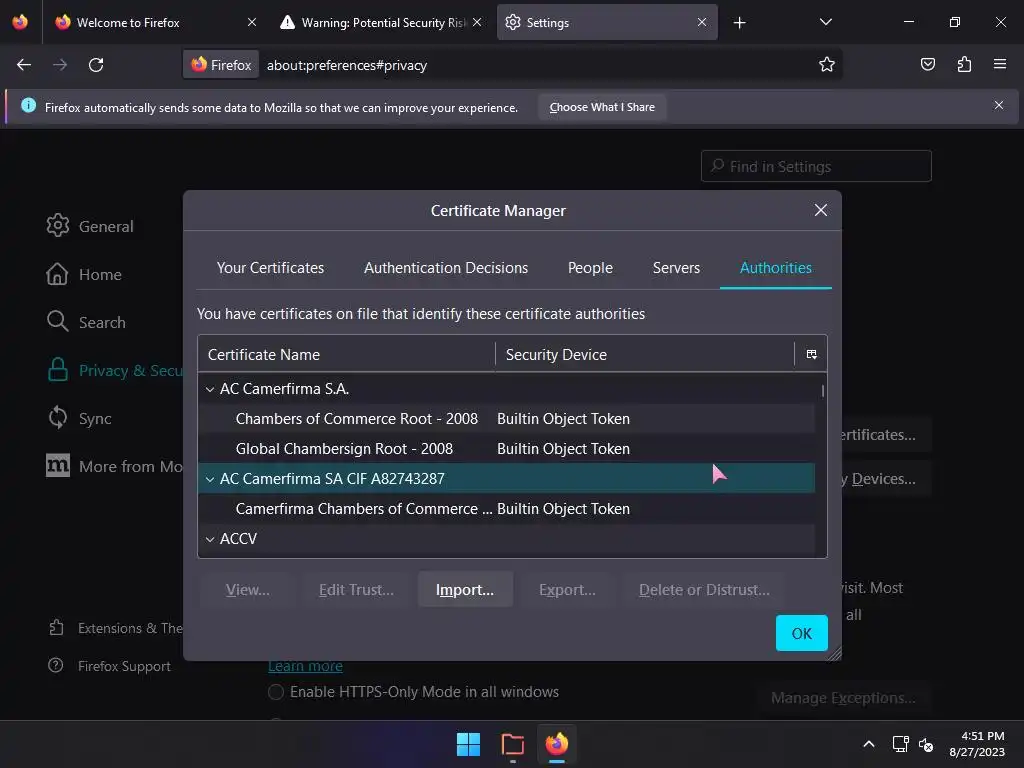Open the Save to Pocket icon
Screen dimensions: 1024x768
pos(927,64)
